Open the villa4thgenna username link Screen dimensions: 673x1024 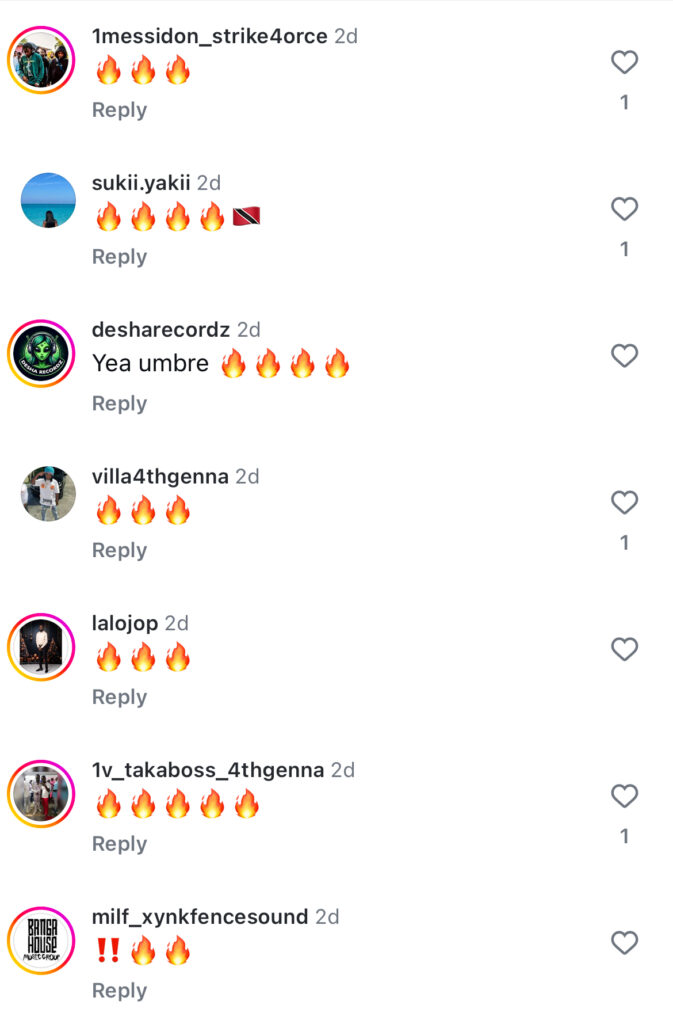pyautogui.click(x=160, y=477)
